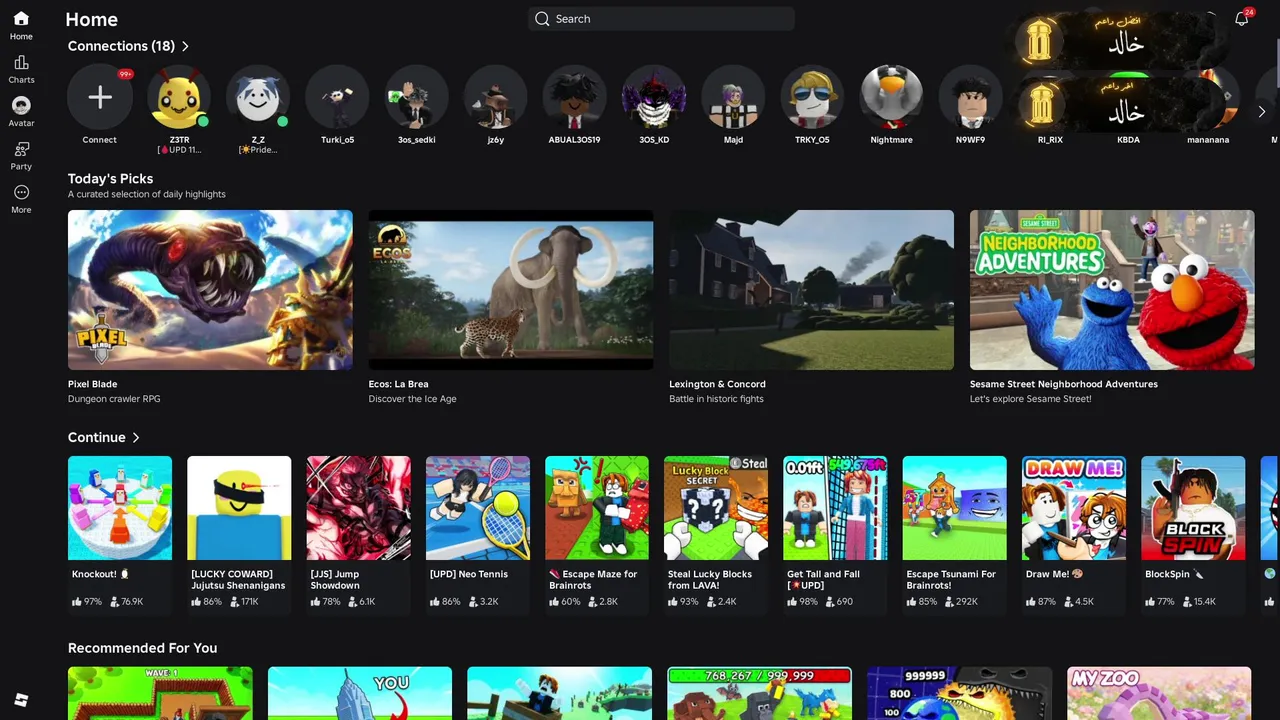The height and width of the screenshot is (720, 1280).
Task: Open 3os_sedki's avatar profile
Action: click(416, 97)
